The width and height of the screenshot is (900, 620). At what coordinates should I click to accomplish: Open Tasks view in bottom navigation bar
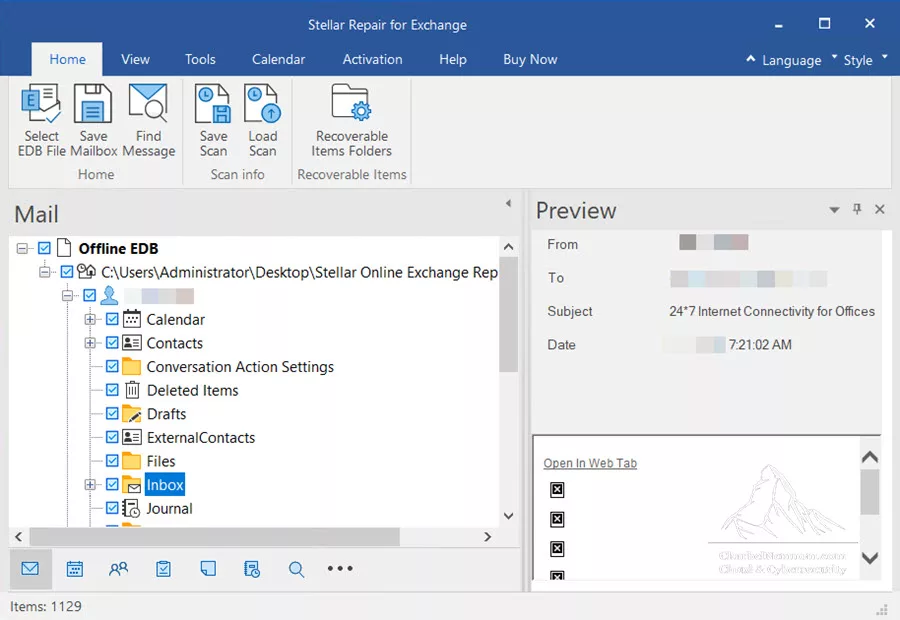tap(164, 569)
